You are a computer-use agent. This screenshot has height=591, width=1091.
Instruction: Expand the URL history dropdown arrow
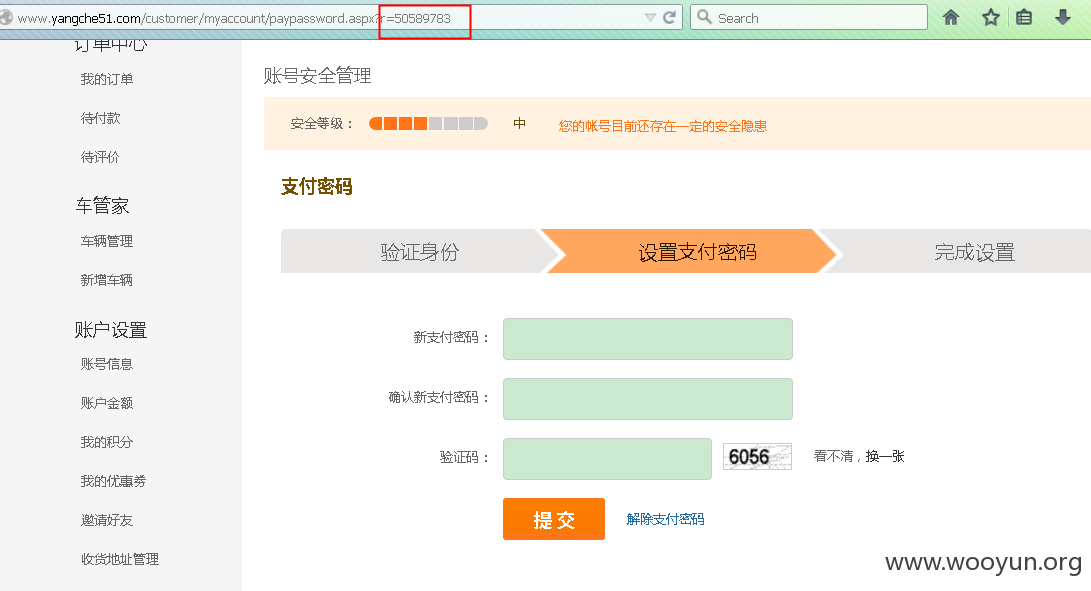(x=650, y=17)
